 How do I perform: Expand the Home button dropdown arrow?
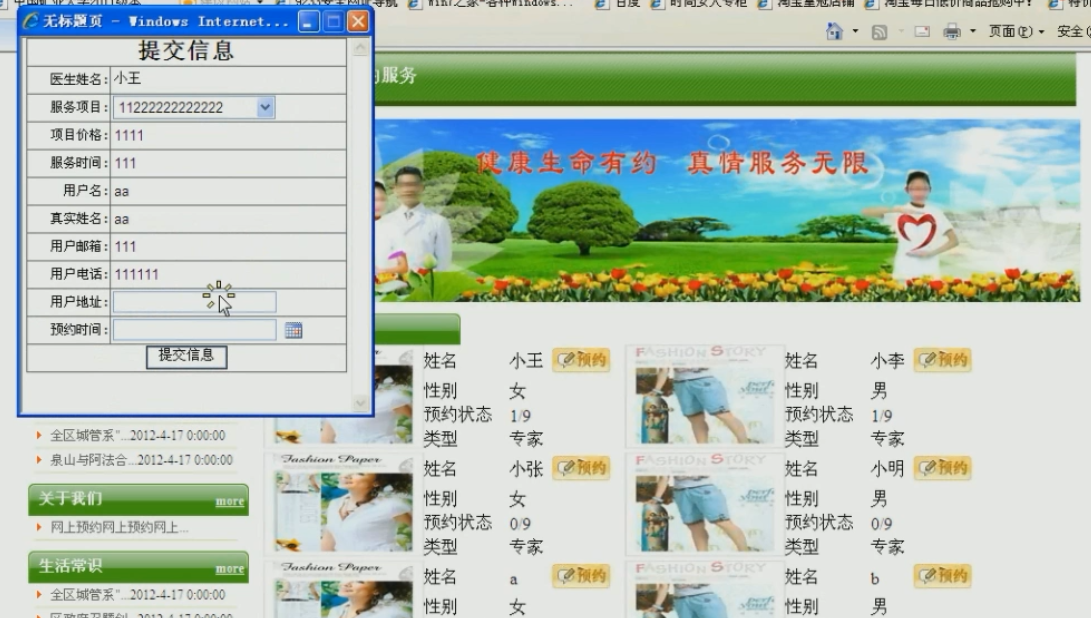click(x=855, y=31)
